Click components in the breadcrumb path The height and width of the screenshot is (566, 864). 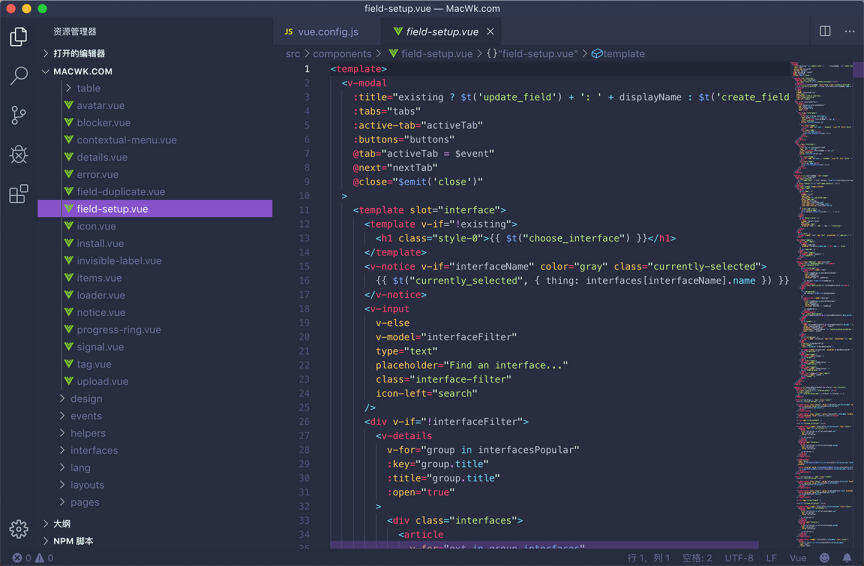[342, 54]
